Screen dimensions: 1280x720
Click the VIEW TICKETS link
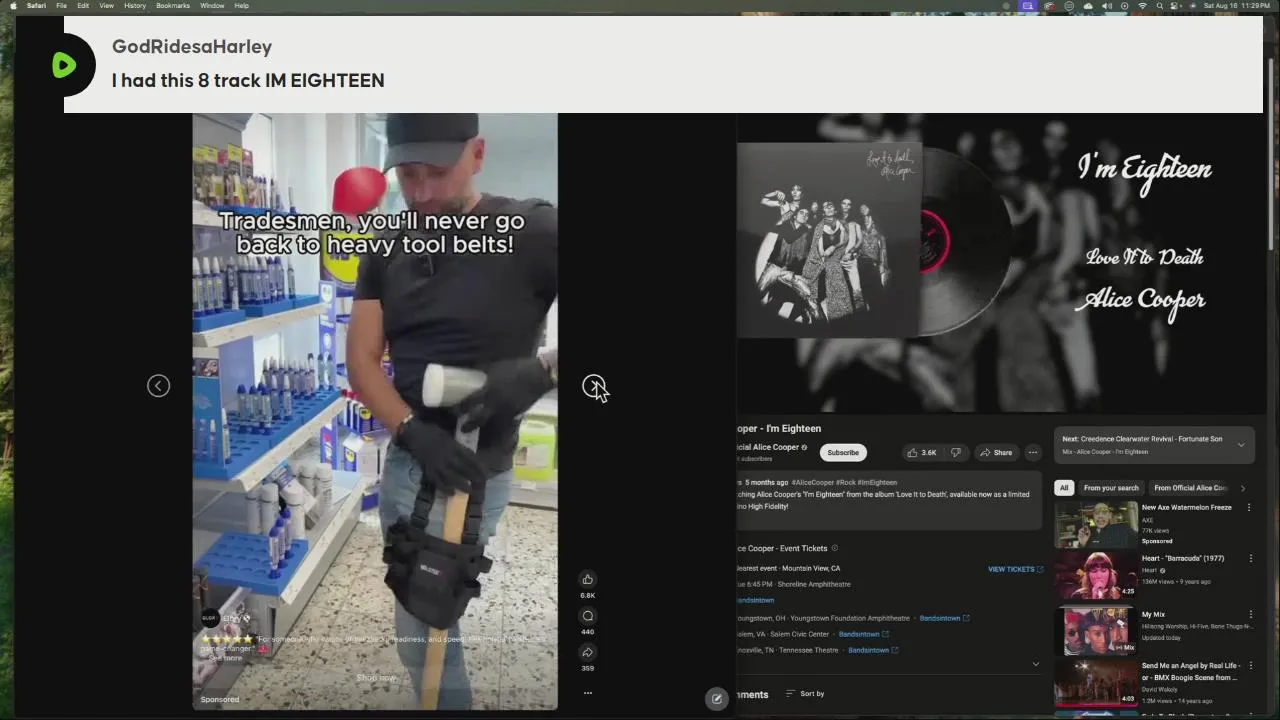point(1015,569)
